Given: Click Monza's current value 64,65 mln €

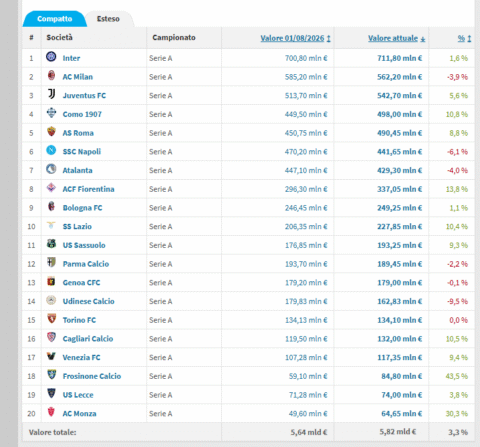Looking at the screenshot, I should (402, 413).
